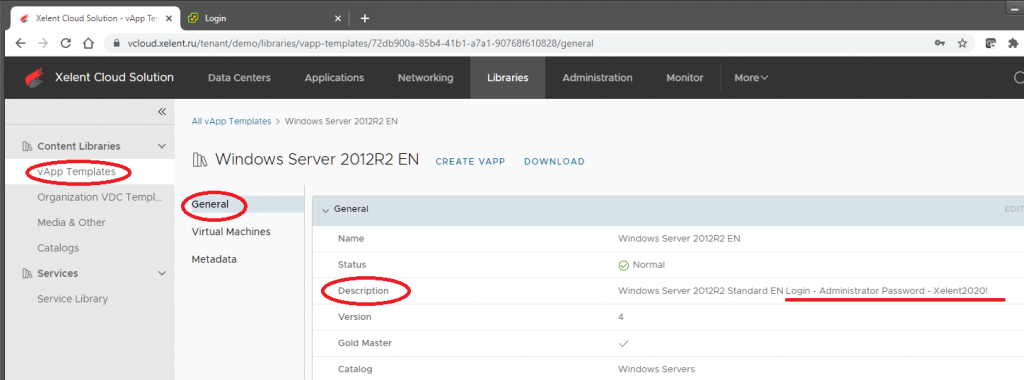Click the browser back arrow
The height and width of the screenshot is (380, 1024).
(x=20, y=43)
